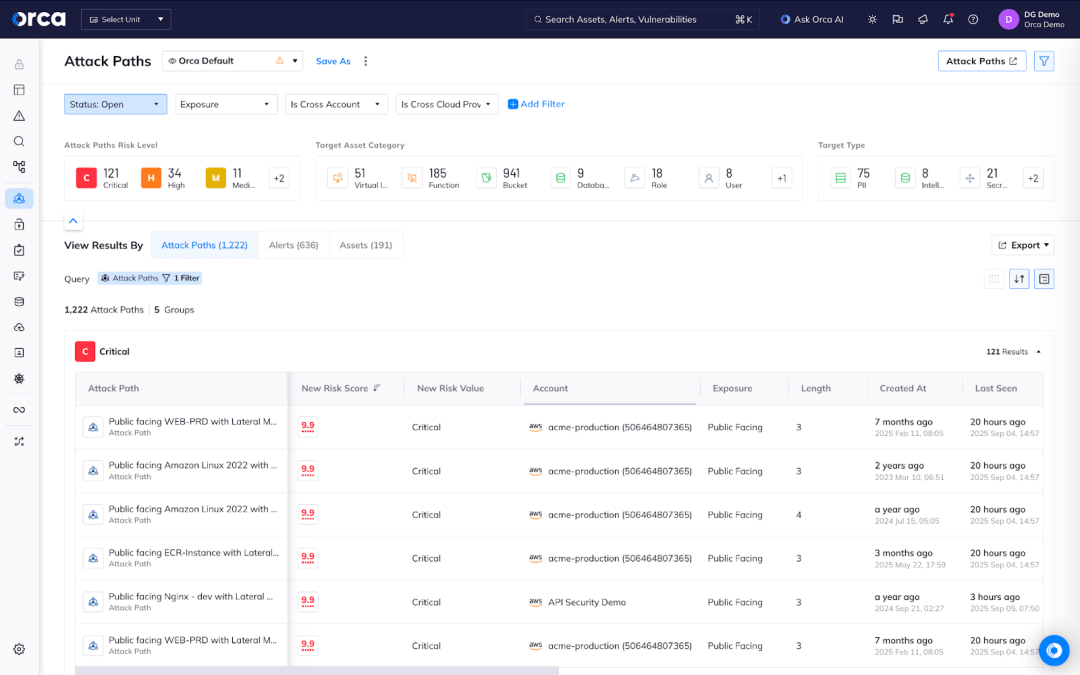Click the funnel filter icon beside Attack Paths button
1080x675 pixels.
1044,61
